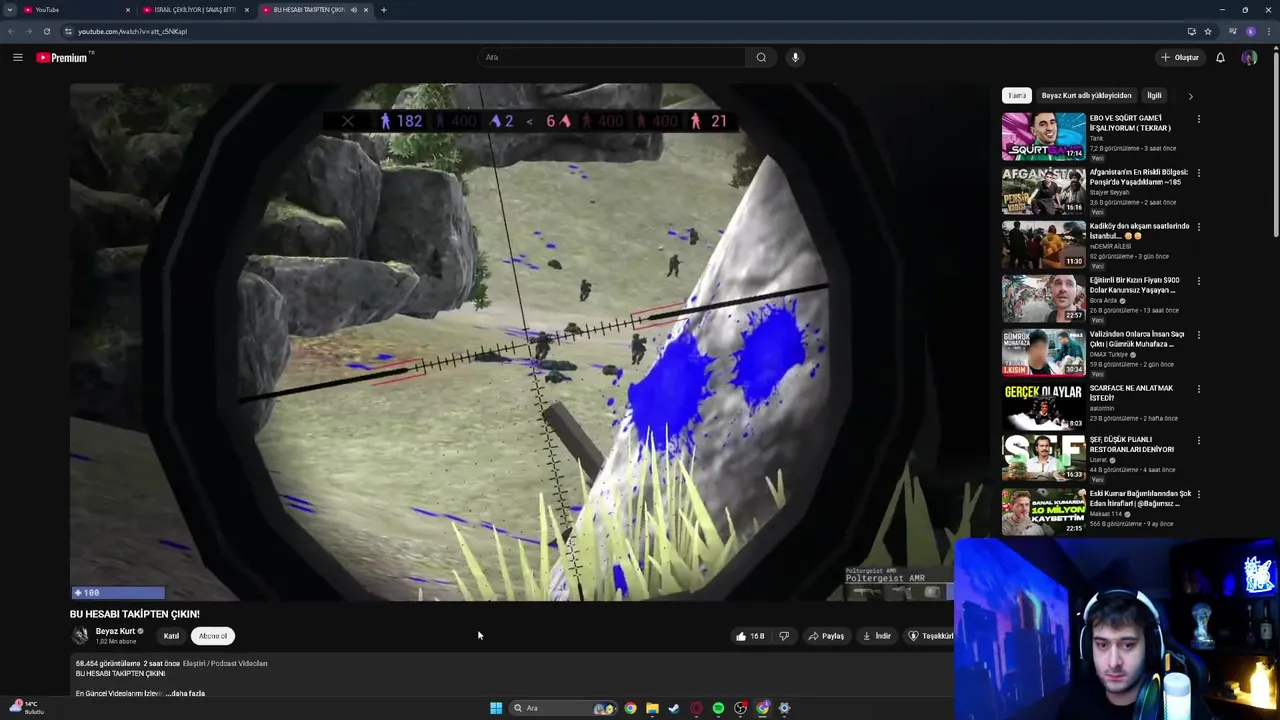Click the browser address bar URL
1280x720 pixels.
tap(132, 31)
